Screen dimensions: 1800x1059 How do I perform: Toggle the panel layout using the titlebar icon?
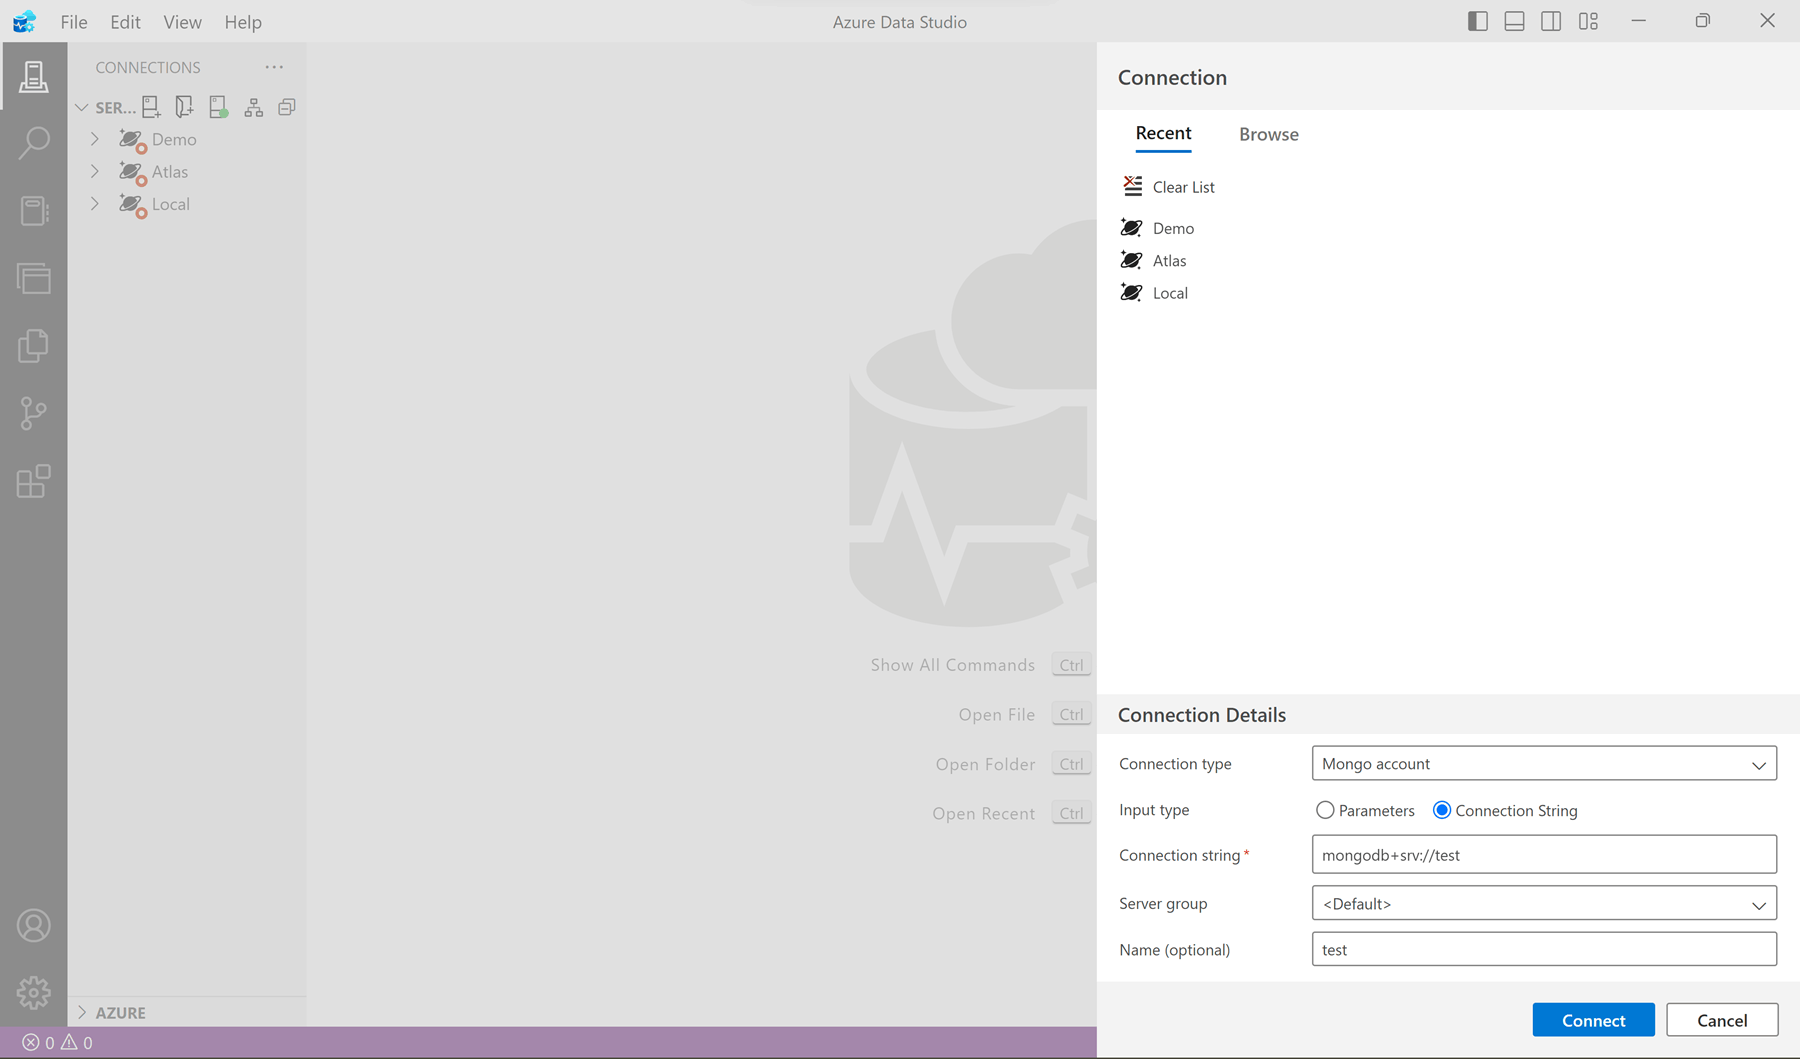pos(1513,20)
